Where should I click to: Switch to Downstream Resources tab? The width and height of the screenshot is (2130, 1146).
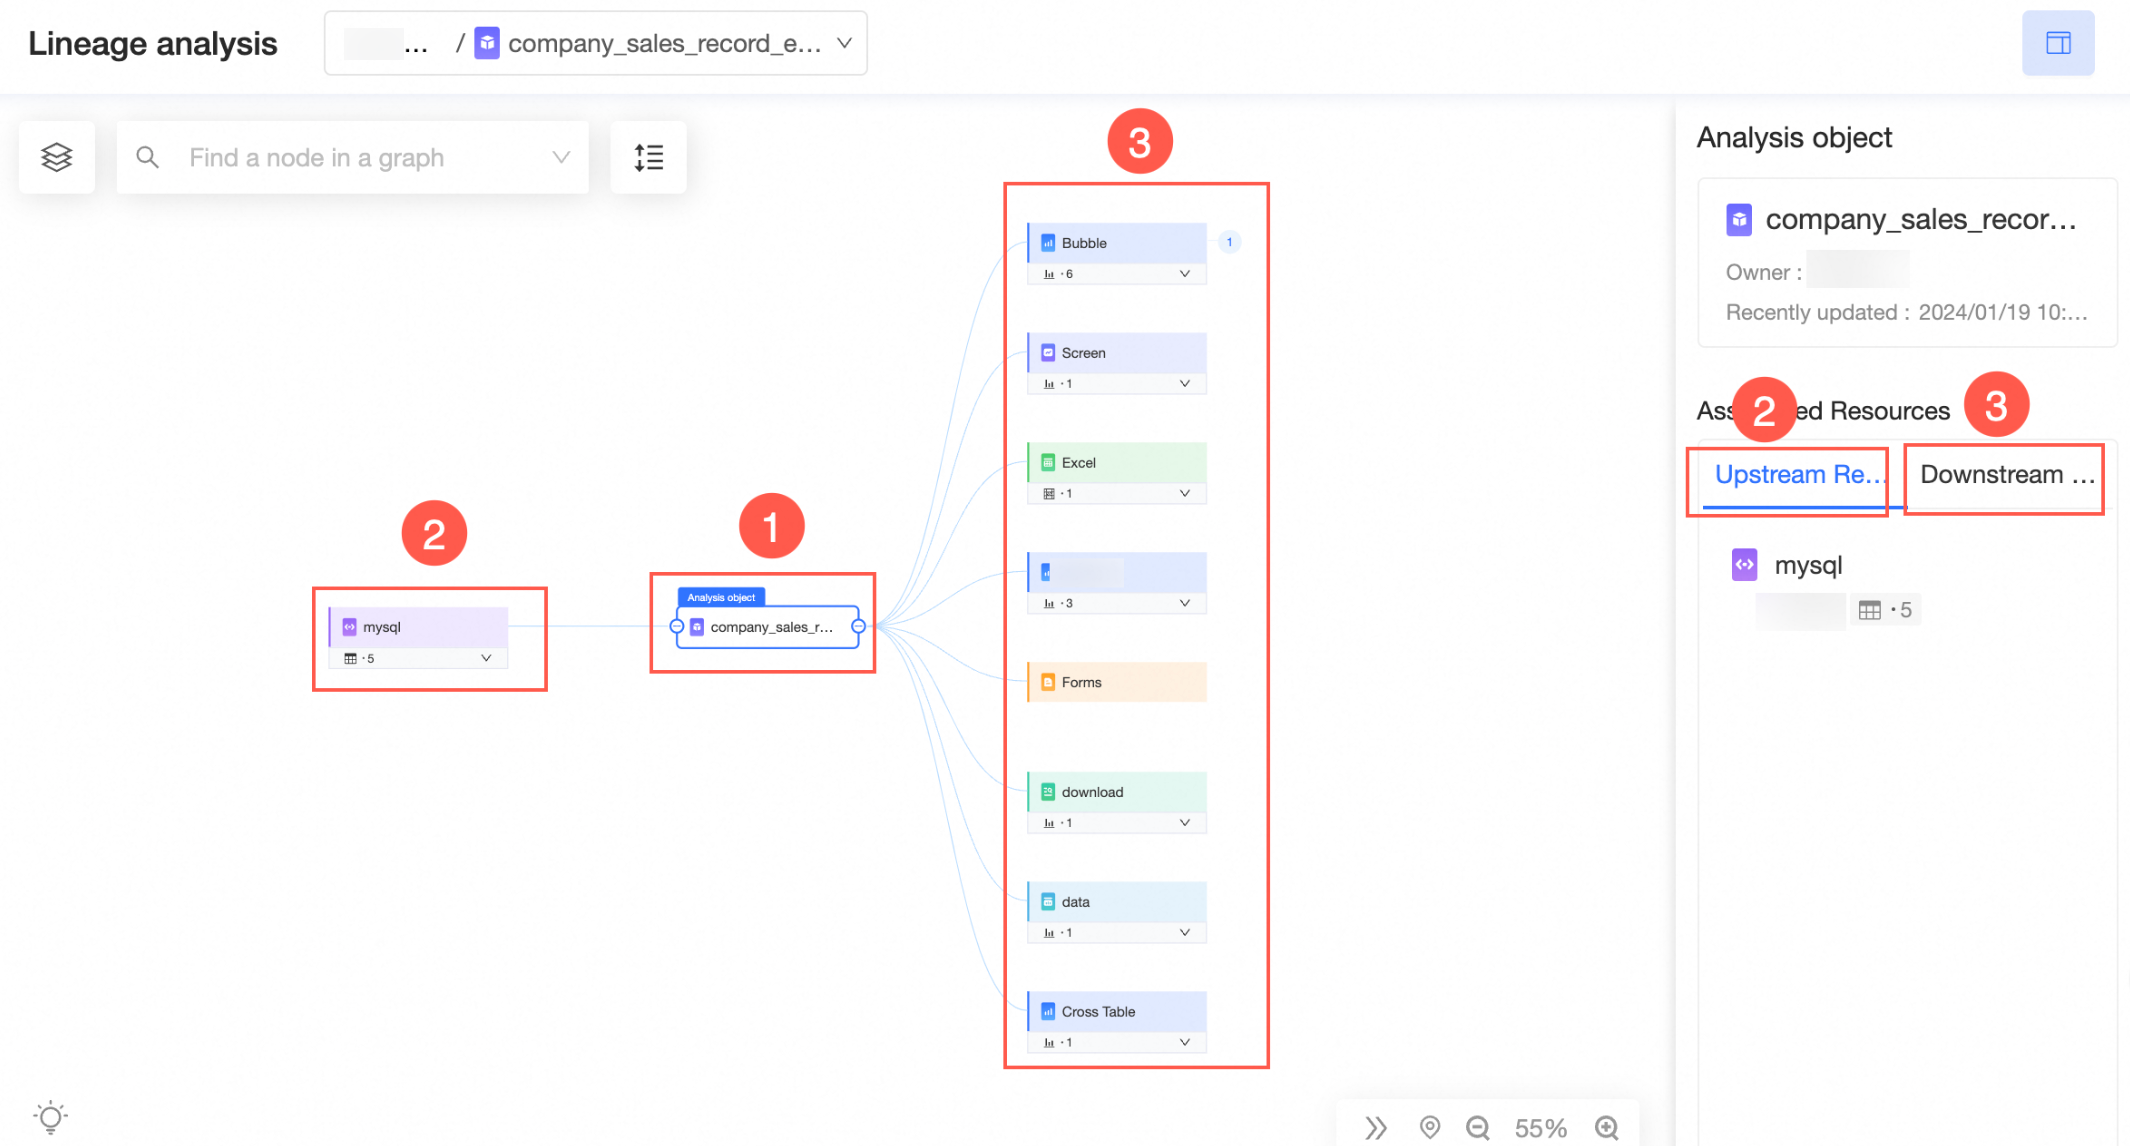2007,475
